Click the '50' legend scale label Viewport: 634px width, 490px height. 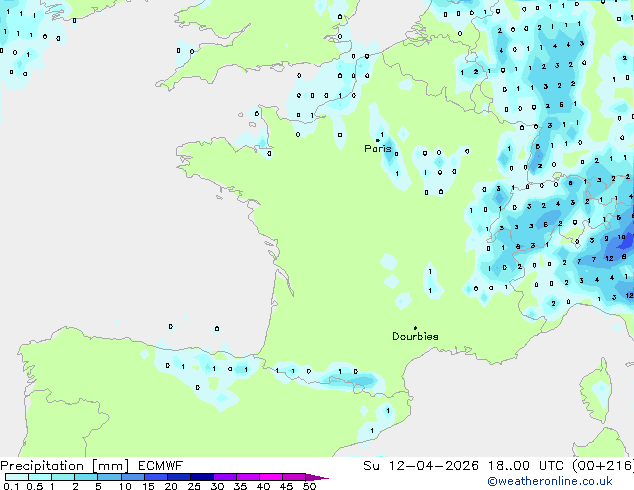coord(309,486)
